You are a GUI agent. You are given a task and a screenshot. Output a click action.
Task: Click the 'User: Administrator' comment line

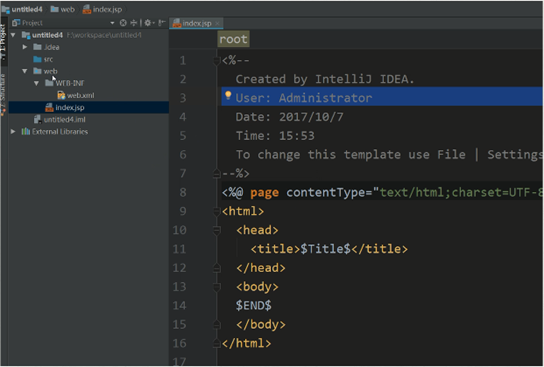point(304,98)
